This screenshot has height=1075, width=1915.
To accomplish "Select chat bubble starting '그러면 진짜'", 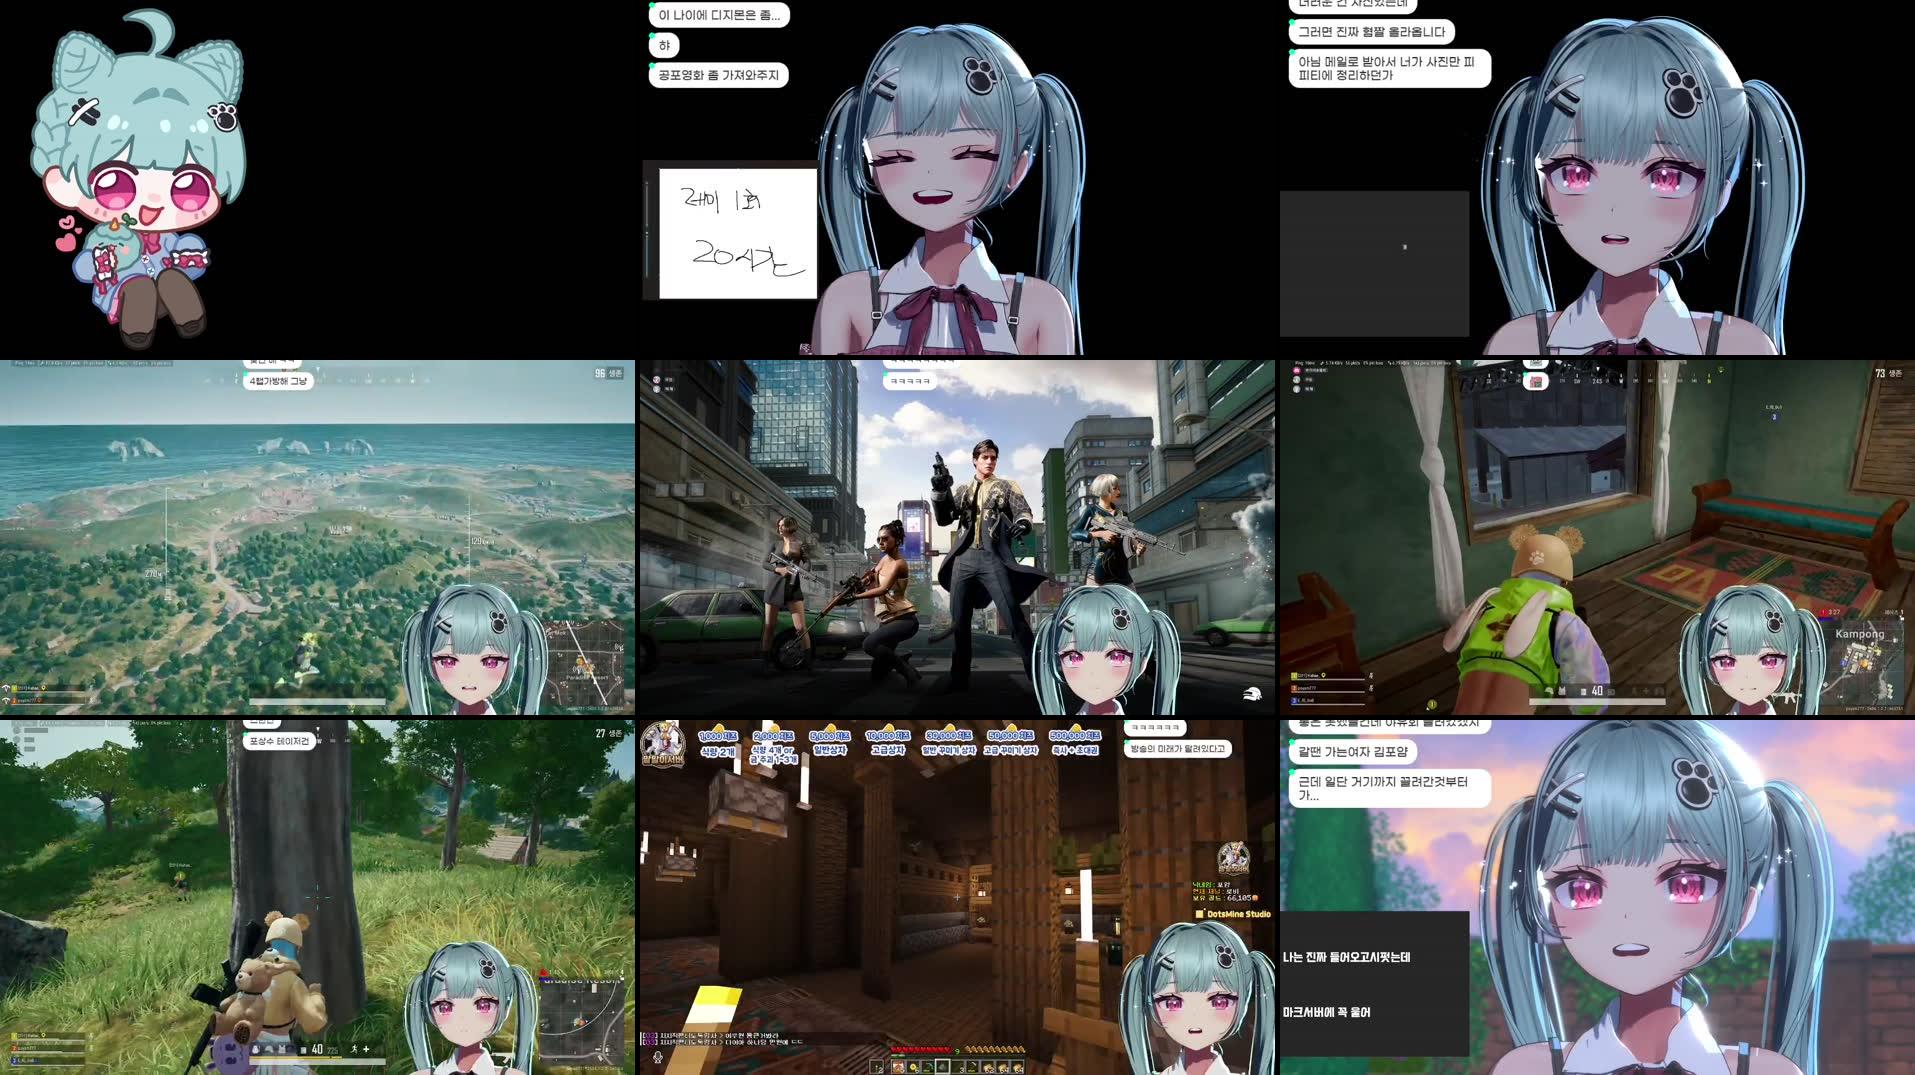I will pyautogui.click(x=1371, y=32).
